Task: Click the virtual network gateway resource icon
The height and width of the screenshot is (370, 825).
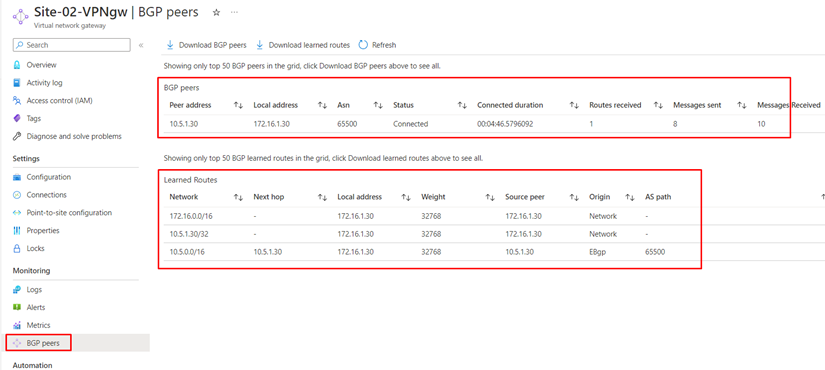Action: pos(20,16)
